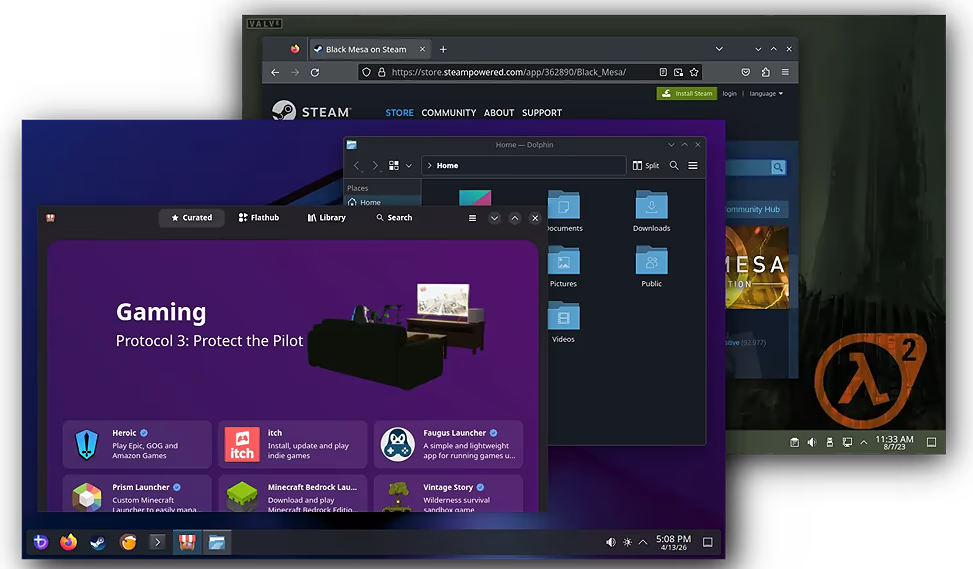
Task: Expand Firefox's list all tabs chevron
Action: coord(719,49)
